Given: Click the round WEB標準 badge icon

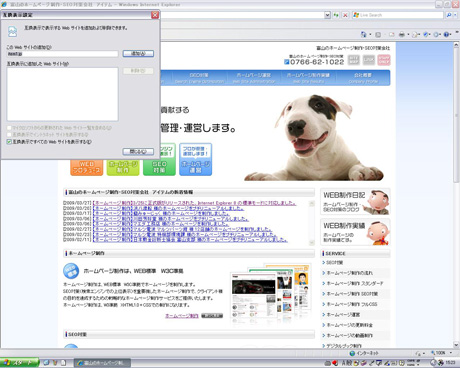Looking at the screenshot, I should (71, 271).
